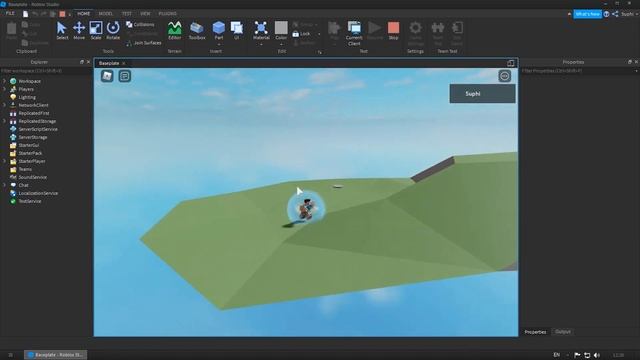Close the Baseplate tab
Viewport: 640px width, 360px height.
click(124, 63)
